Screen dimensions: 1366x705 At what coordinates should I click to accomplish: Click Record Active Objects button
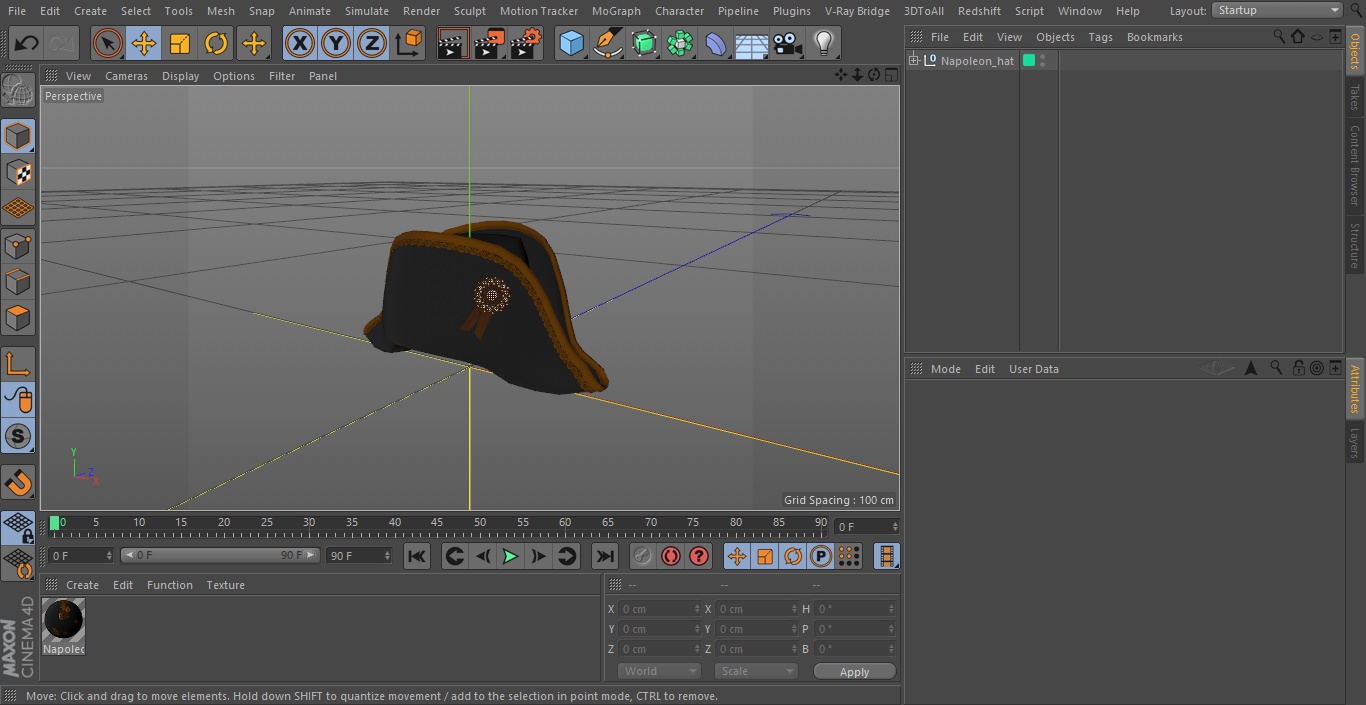tap(643, 556)
